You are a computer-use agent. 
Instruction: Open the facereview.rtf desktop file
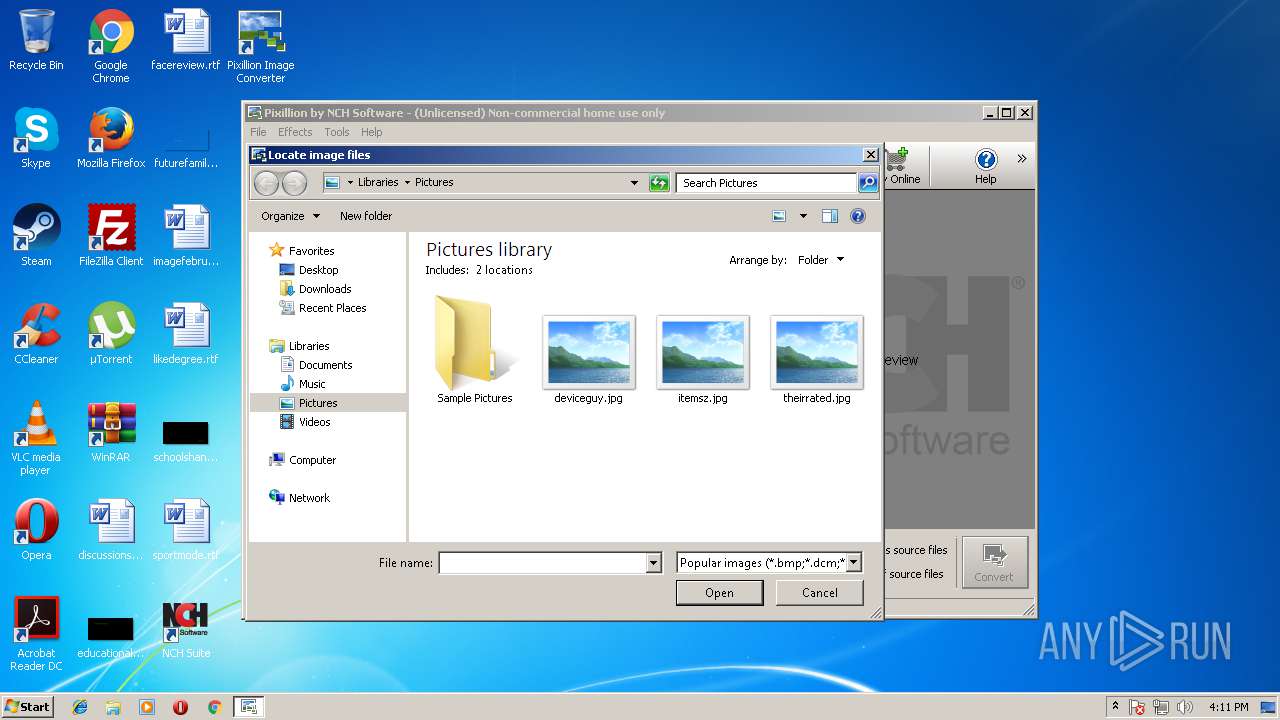pos(186,40)
